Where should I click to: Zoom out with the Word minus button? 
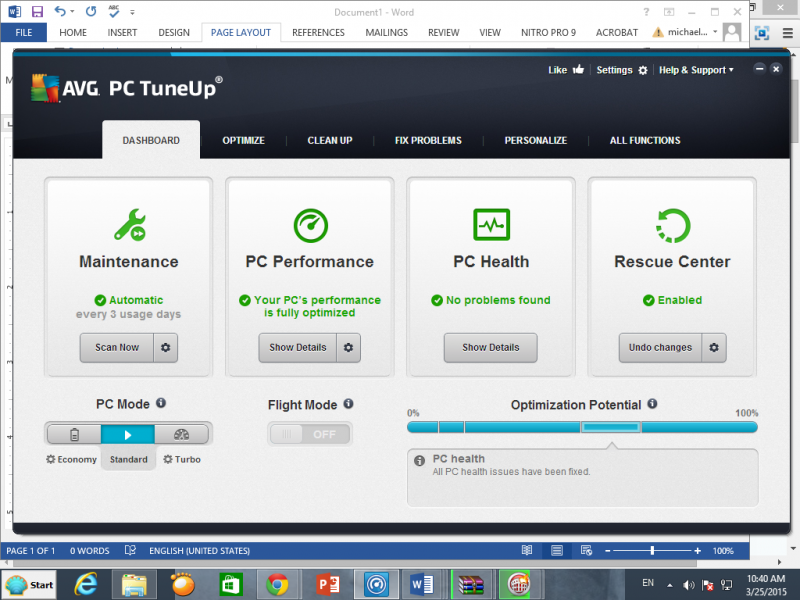pos(608,551)
